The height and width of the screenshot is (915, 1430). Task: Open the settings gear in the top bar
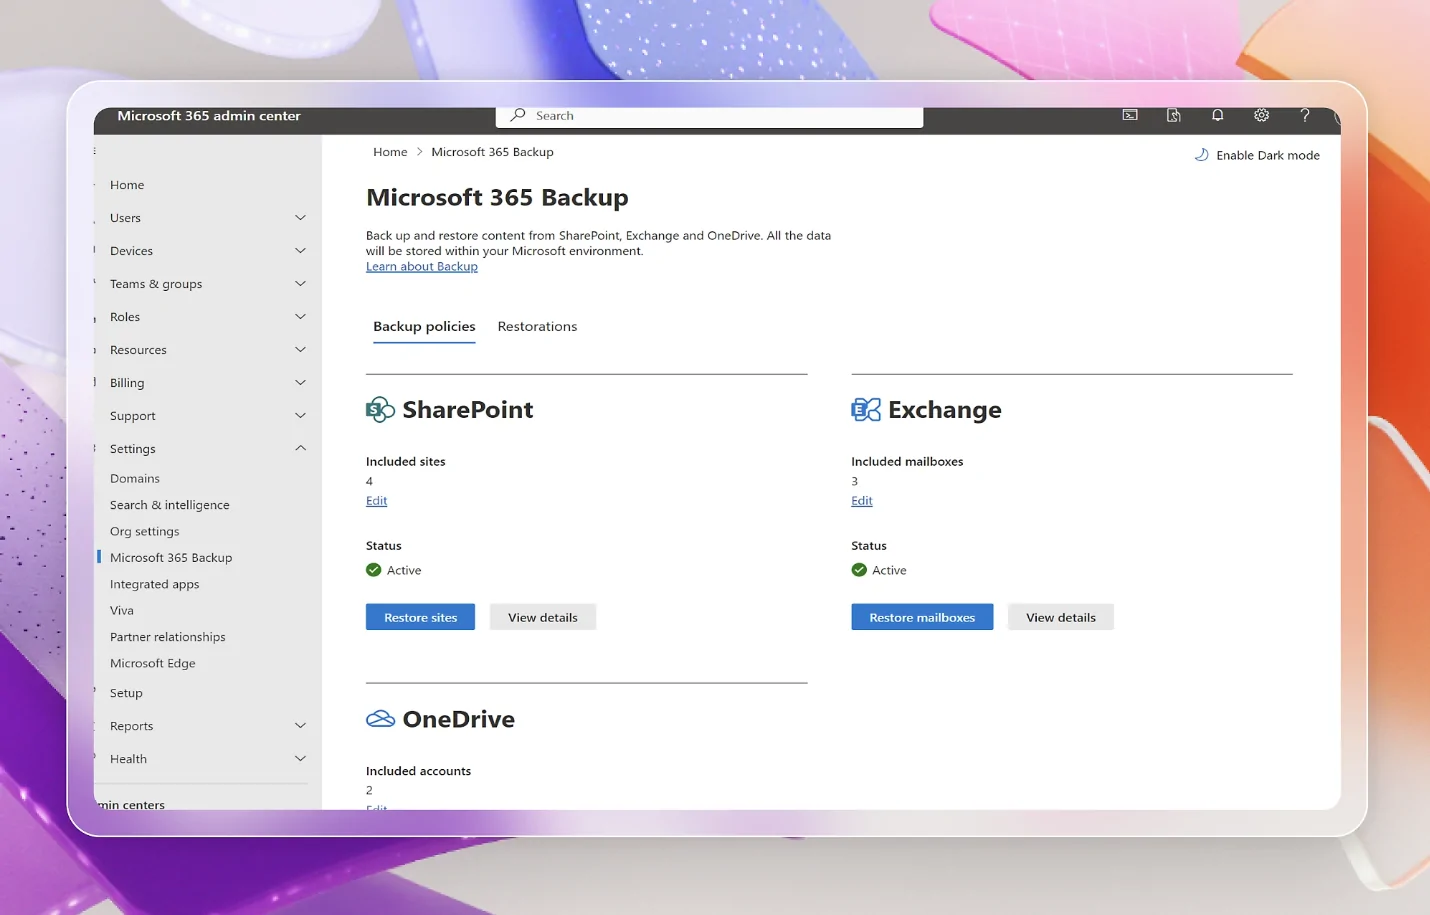1261,115
